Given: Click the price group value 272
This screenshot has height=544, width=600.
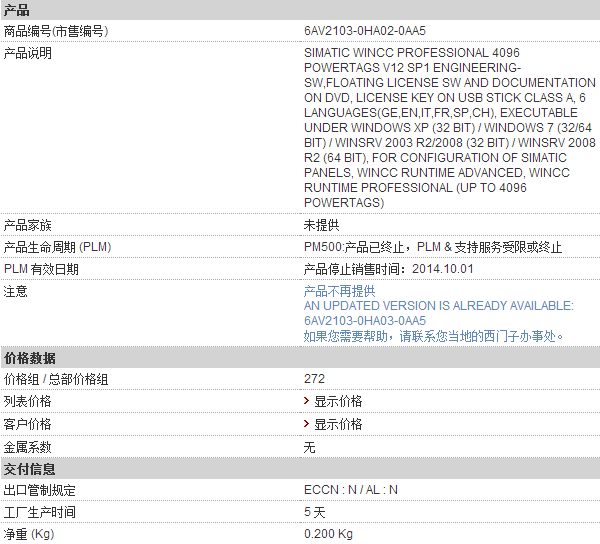Looking at the screenshot, I should point(314,379).
